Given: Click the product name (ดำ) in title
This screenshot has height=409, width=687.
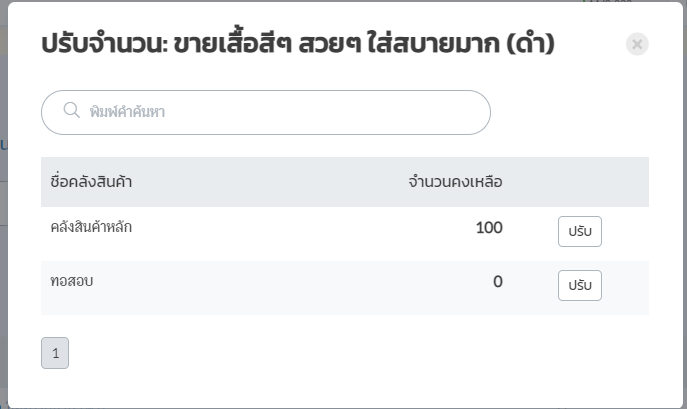Looking at the screenshot, I should click(530, 44).
